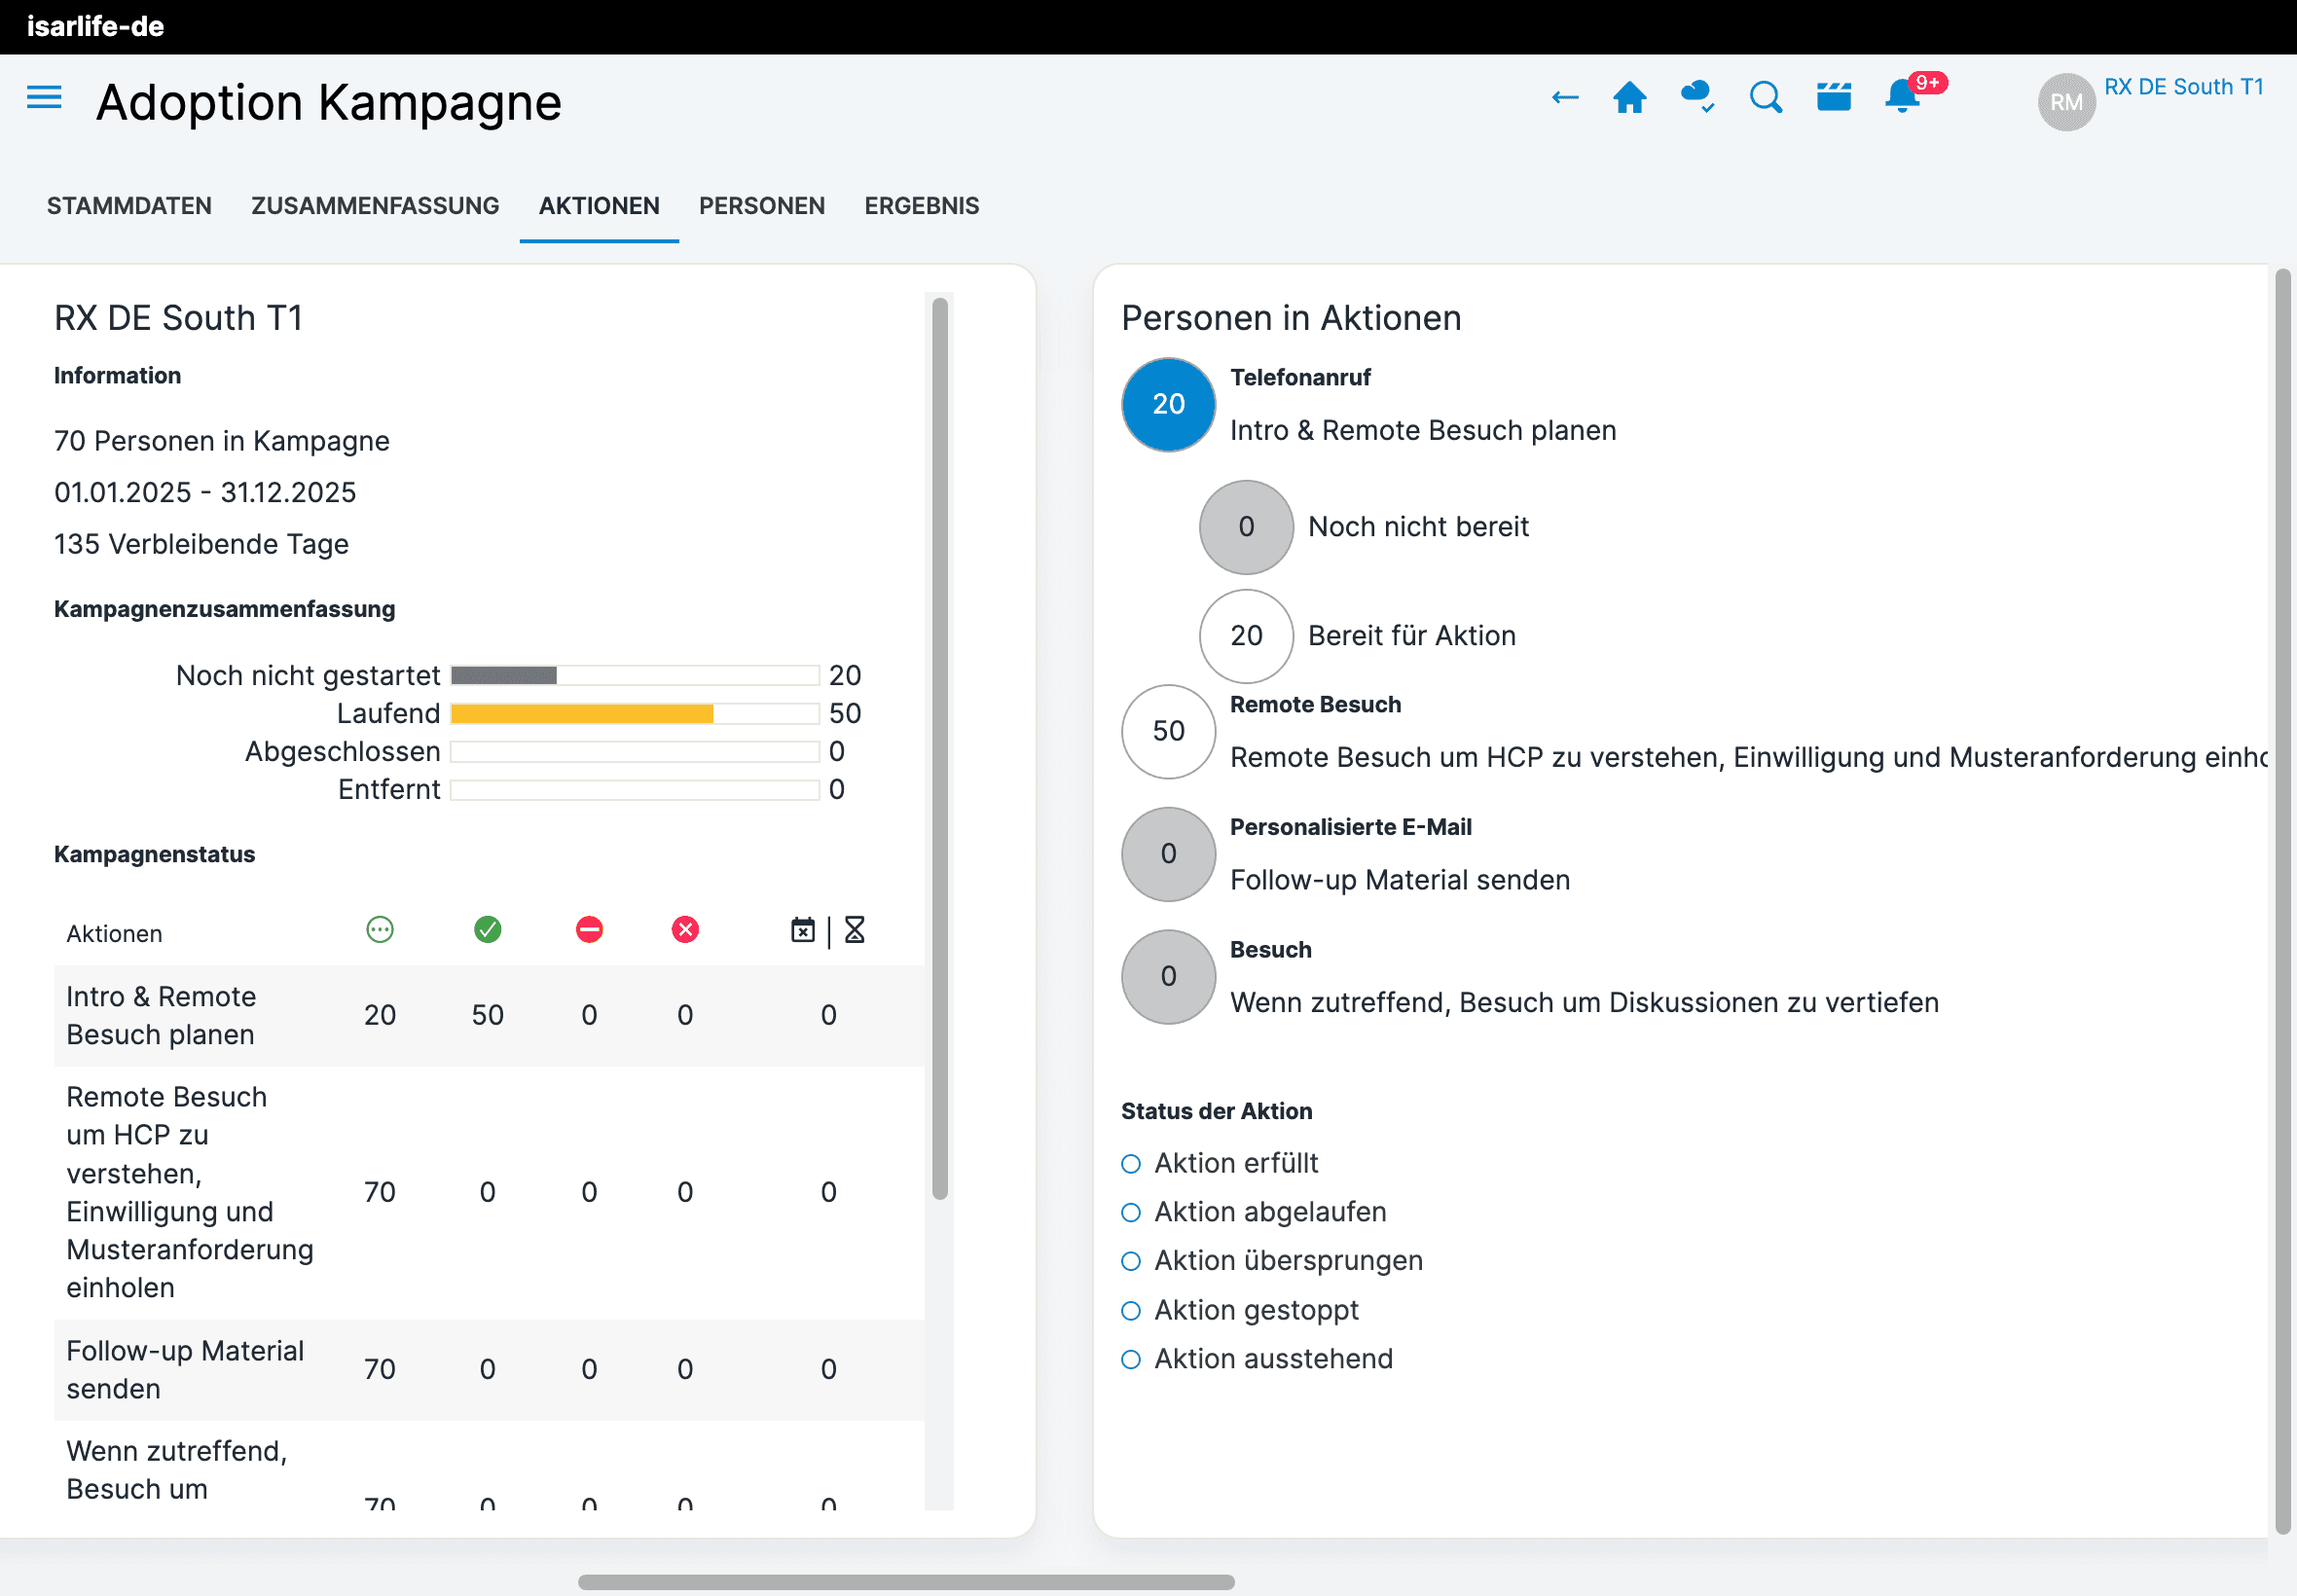Open the ERGEBNIS tab
This screenshot has width=2297, height=1596.
pos(921,206)
